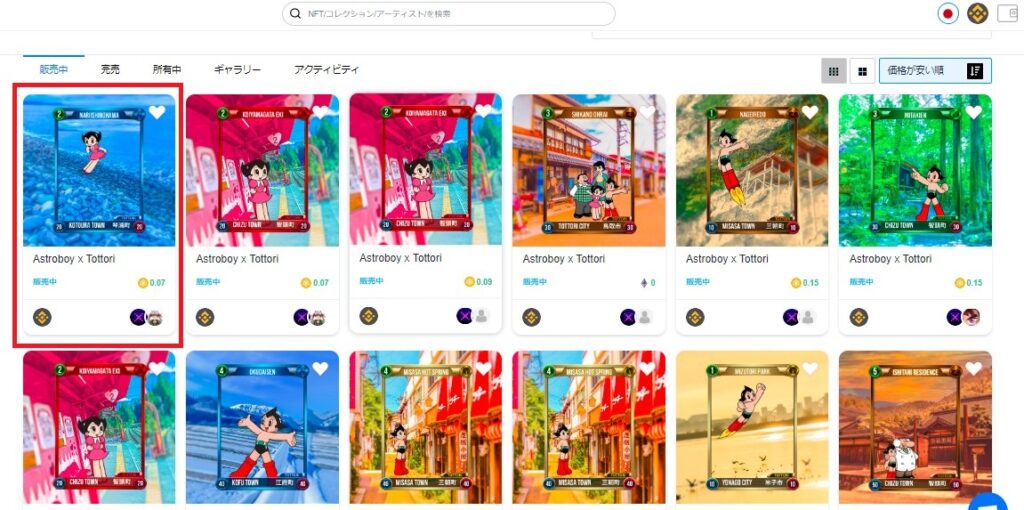Toggle heart on Nageiredo Misasa Town card

[810, 112]
